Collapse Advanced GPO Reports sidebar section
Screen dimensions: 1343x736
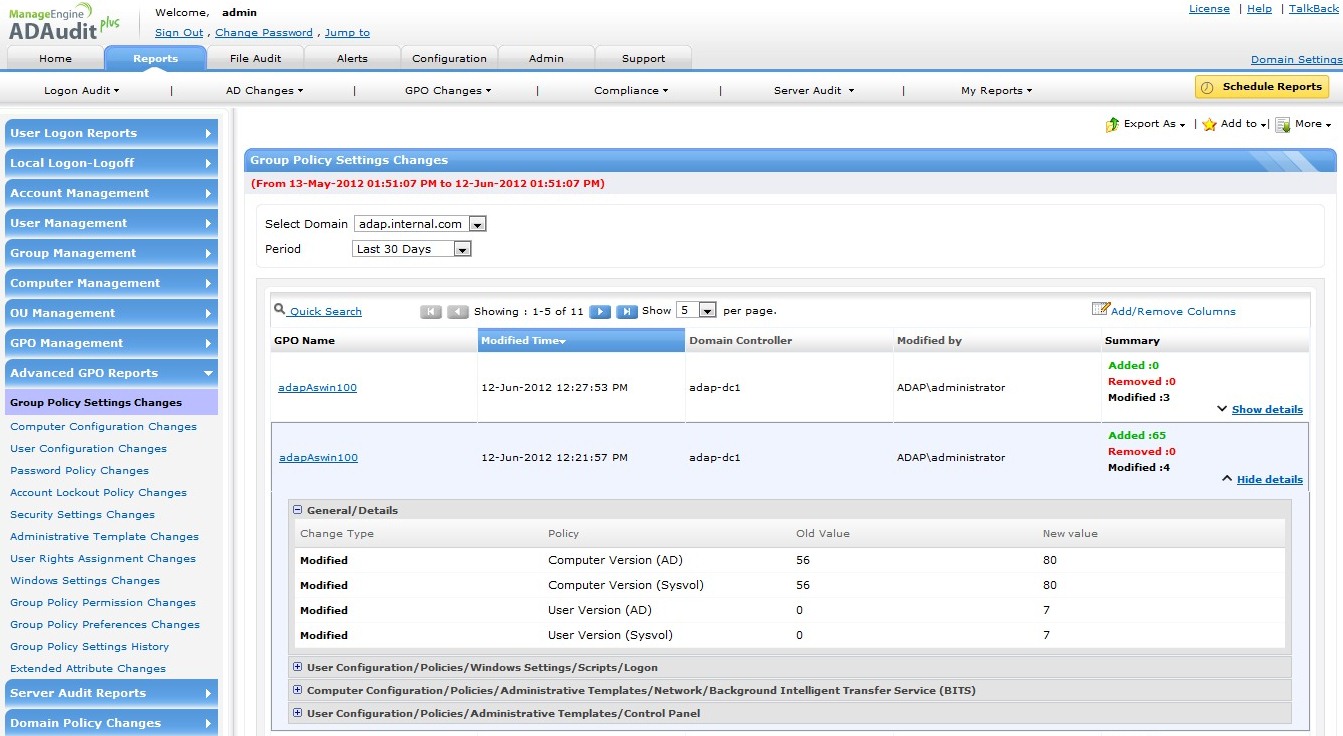[x=111, y=373]
